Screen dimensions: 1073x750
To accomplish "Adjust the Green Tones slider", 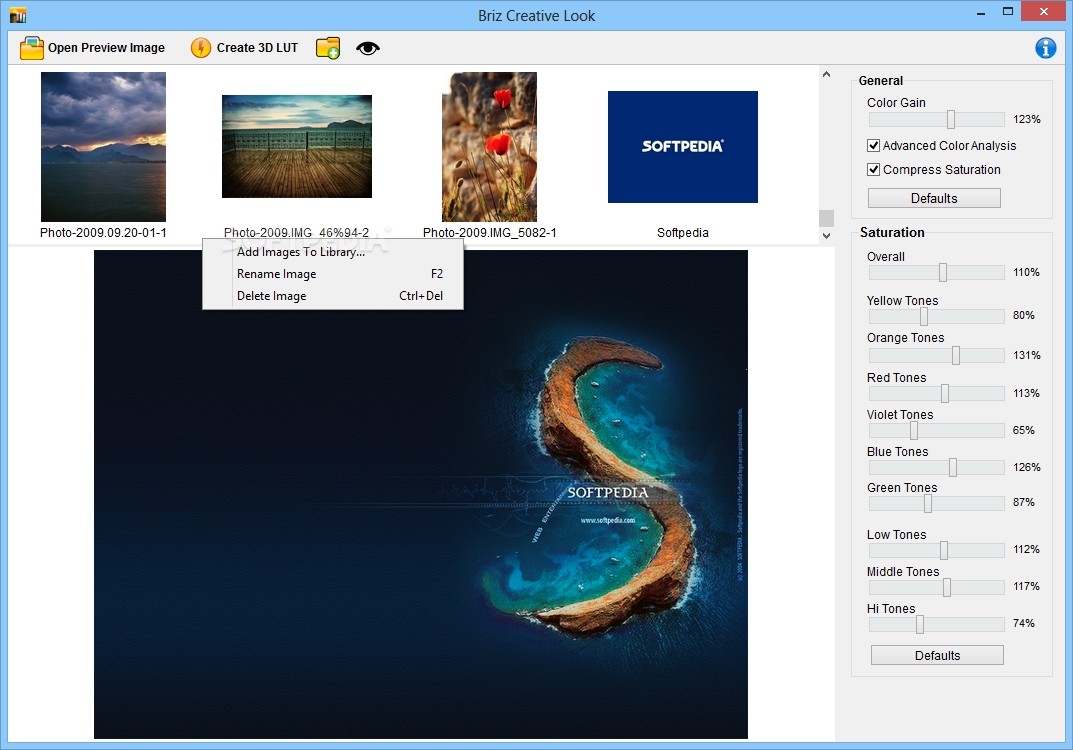I will click(927, 504).
